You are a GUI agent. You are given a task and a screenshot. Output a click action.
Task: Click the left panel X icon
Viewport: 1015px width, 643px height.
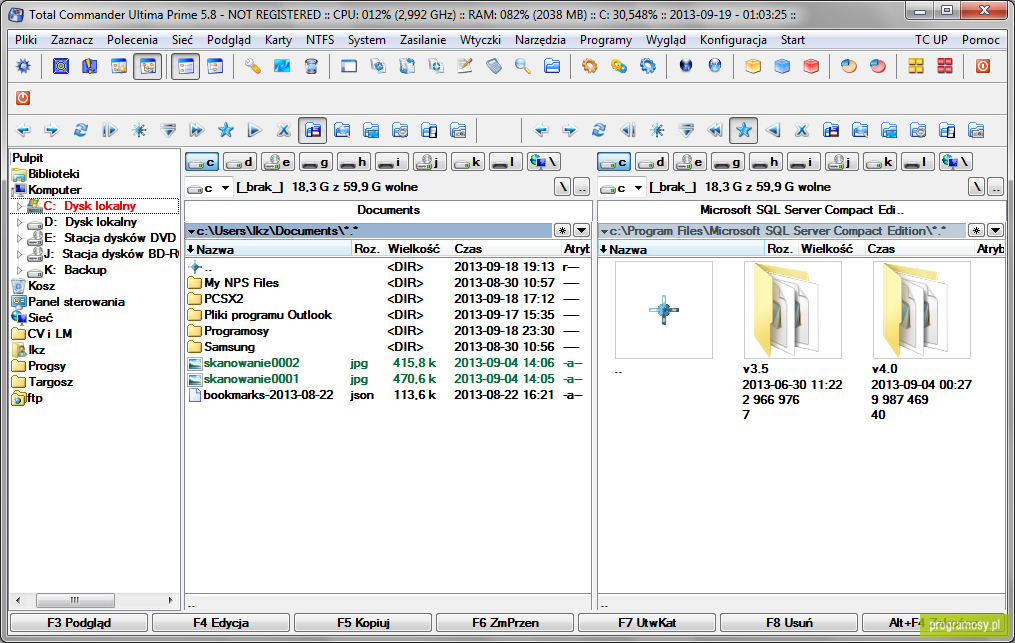284,131
